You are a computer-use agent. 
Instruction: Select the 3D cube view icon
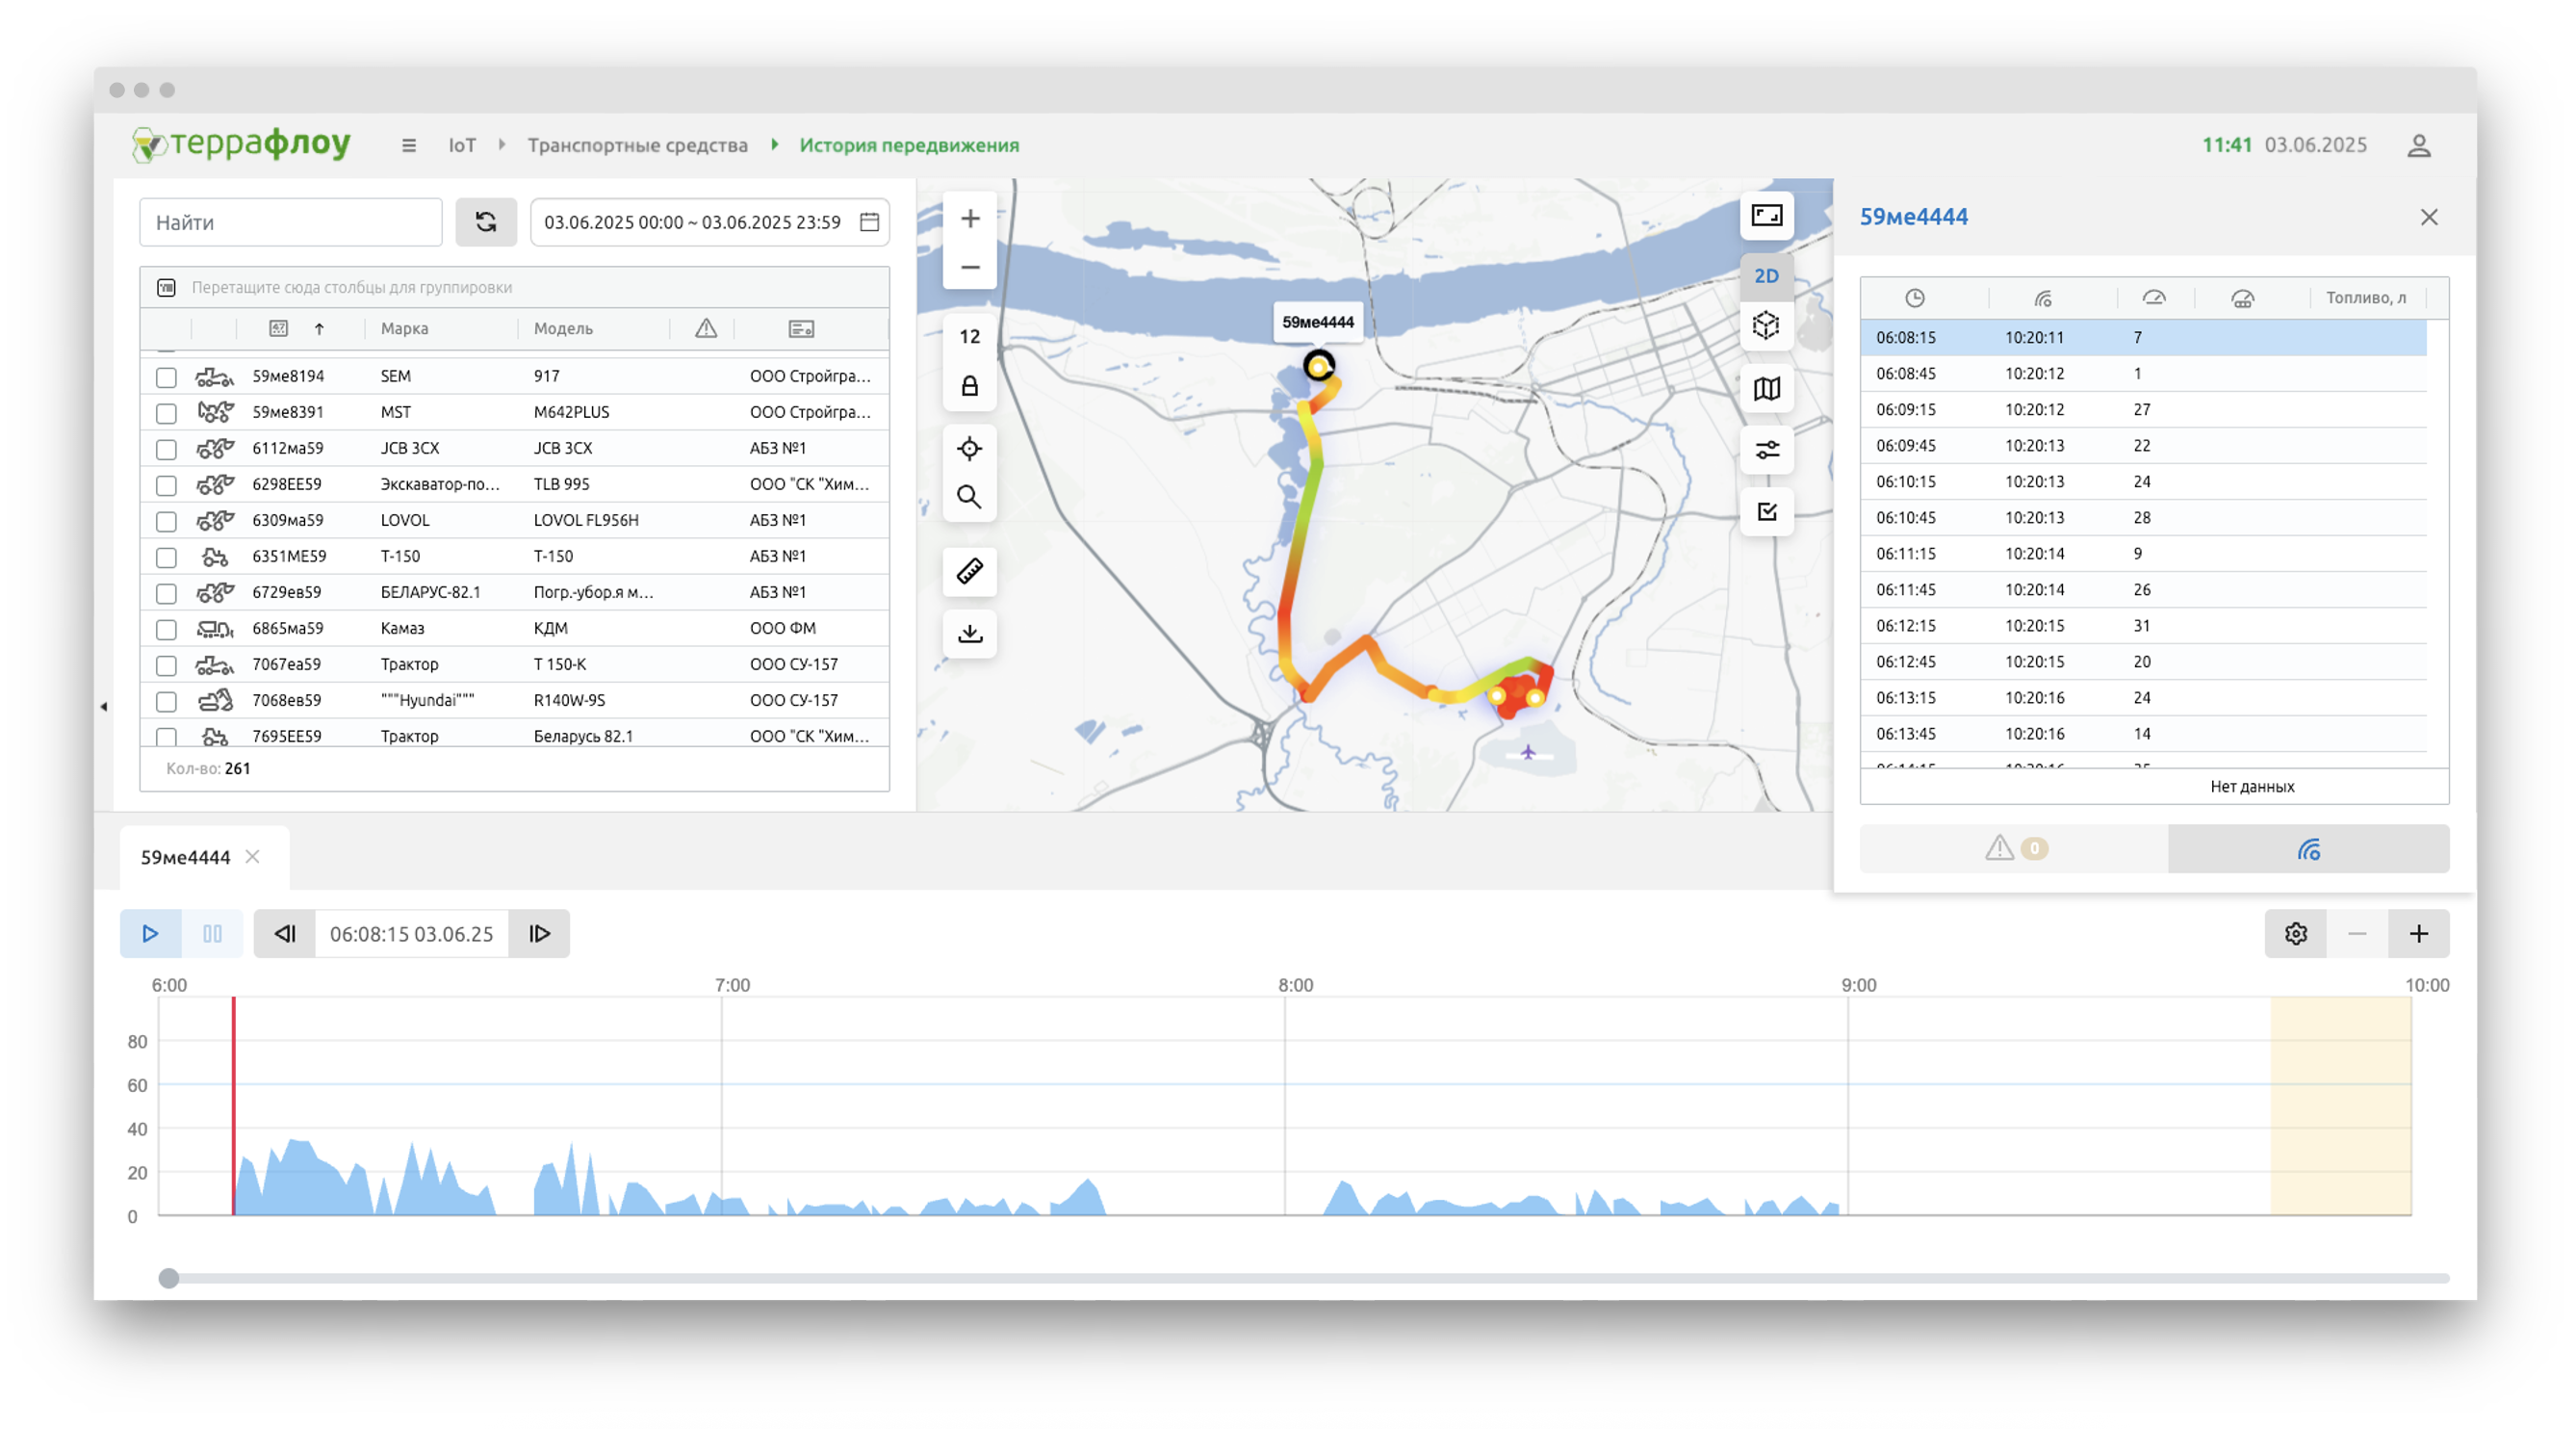(x=1766, y=325)
